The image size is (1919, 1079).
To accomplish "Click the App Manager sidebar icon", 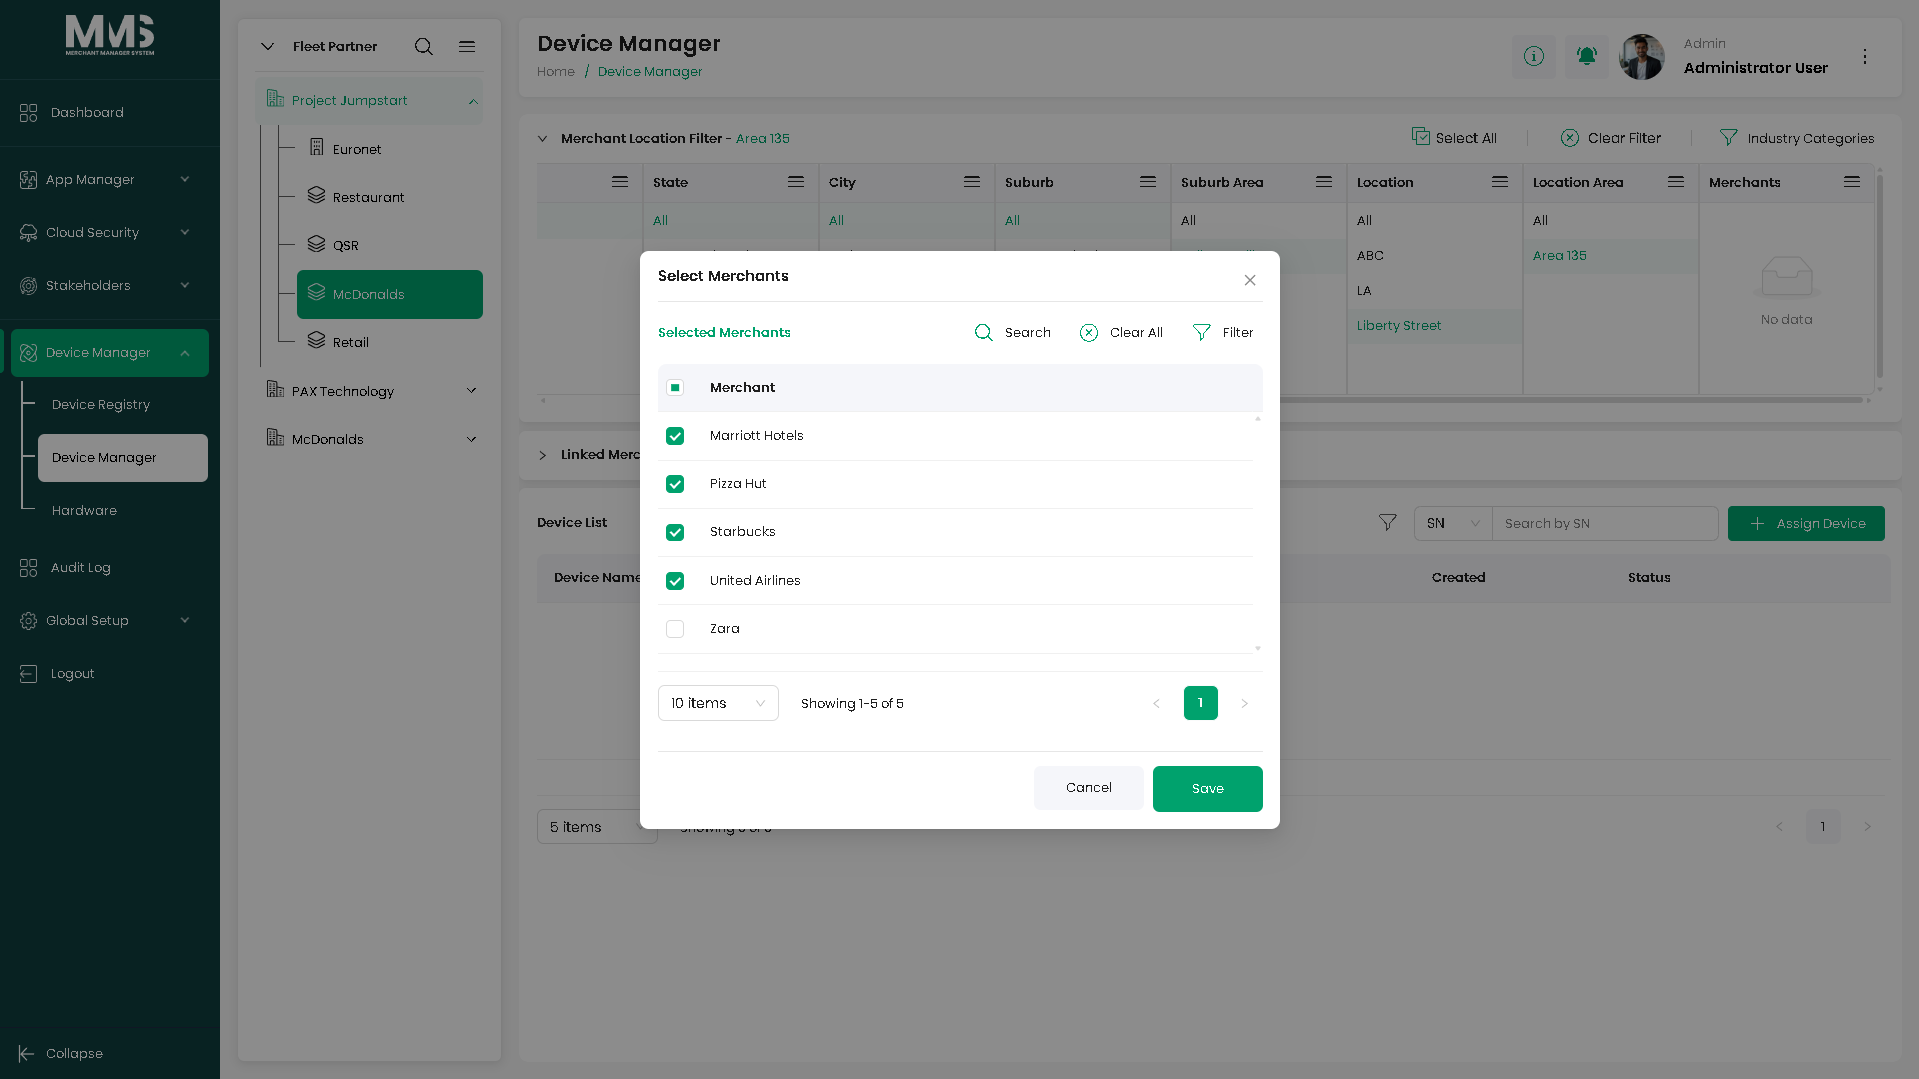I will [x=28, y=180].
